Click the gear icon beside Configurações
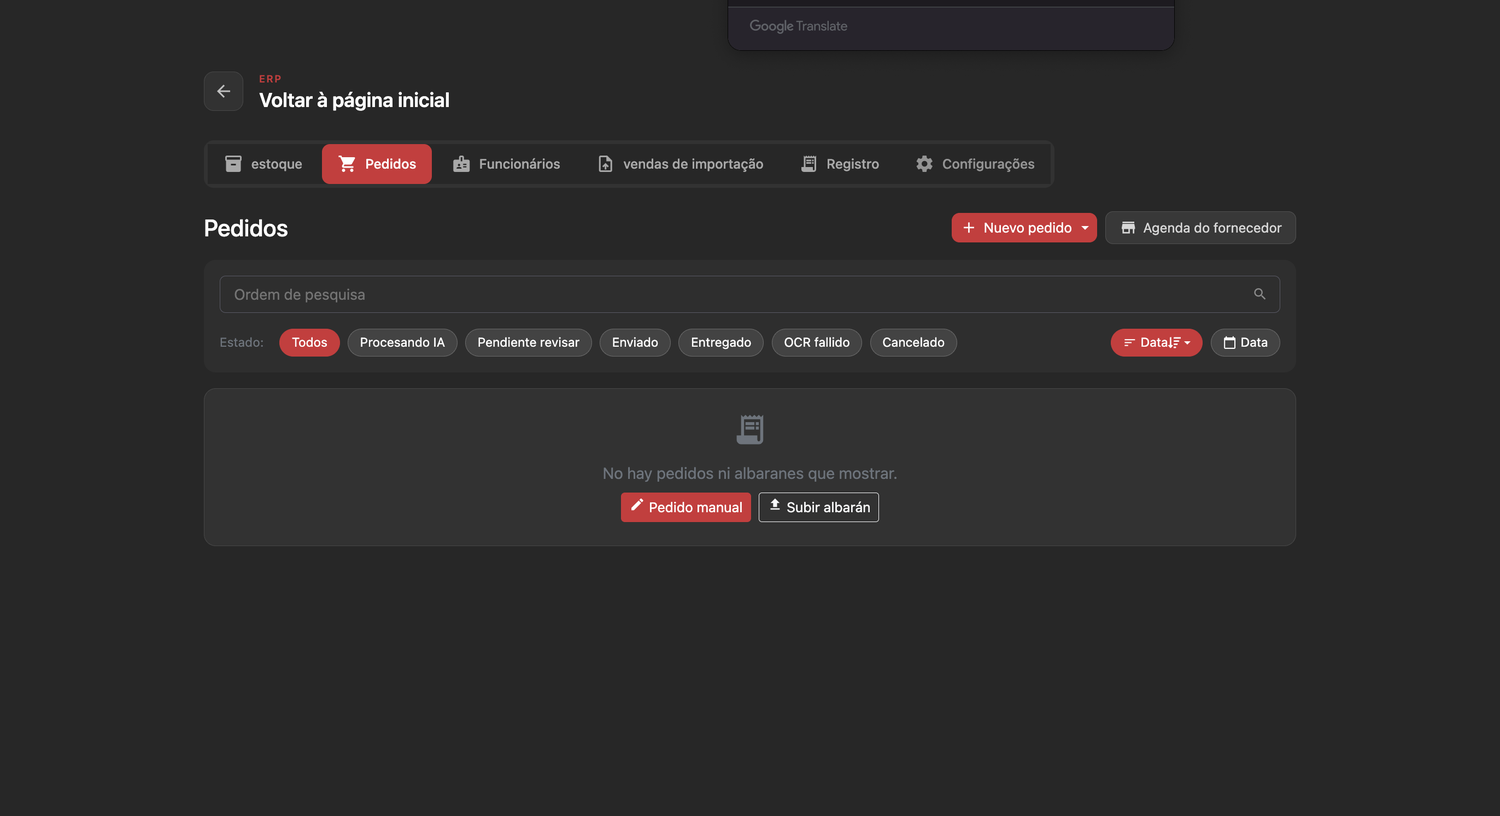1500x816 pixels. click(x=924, y=164)
